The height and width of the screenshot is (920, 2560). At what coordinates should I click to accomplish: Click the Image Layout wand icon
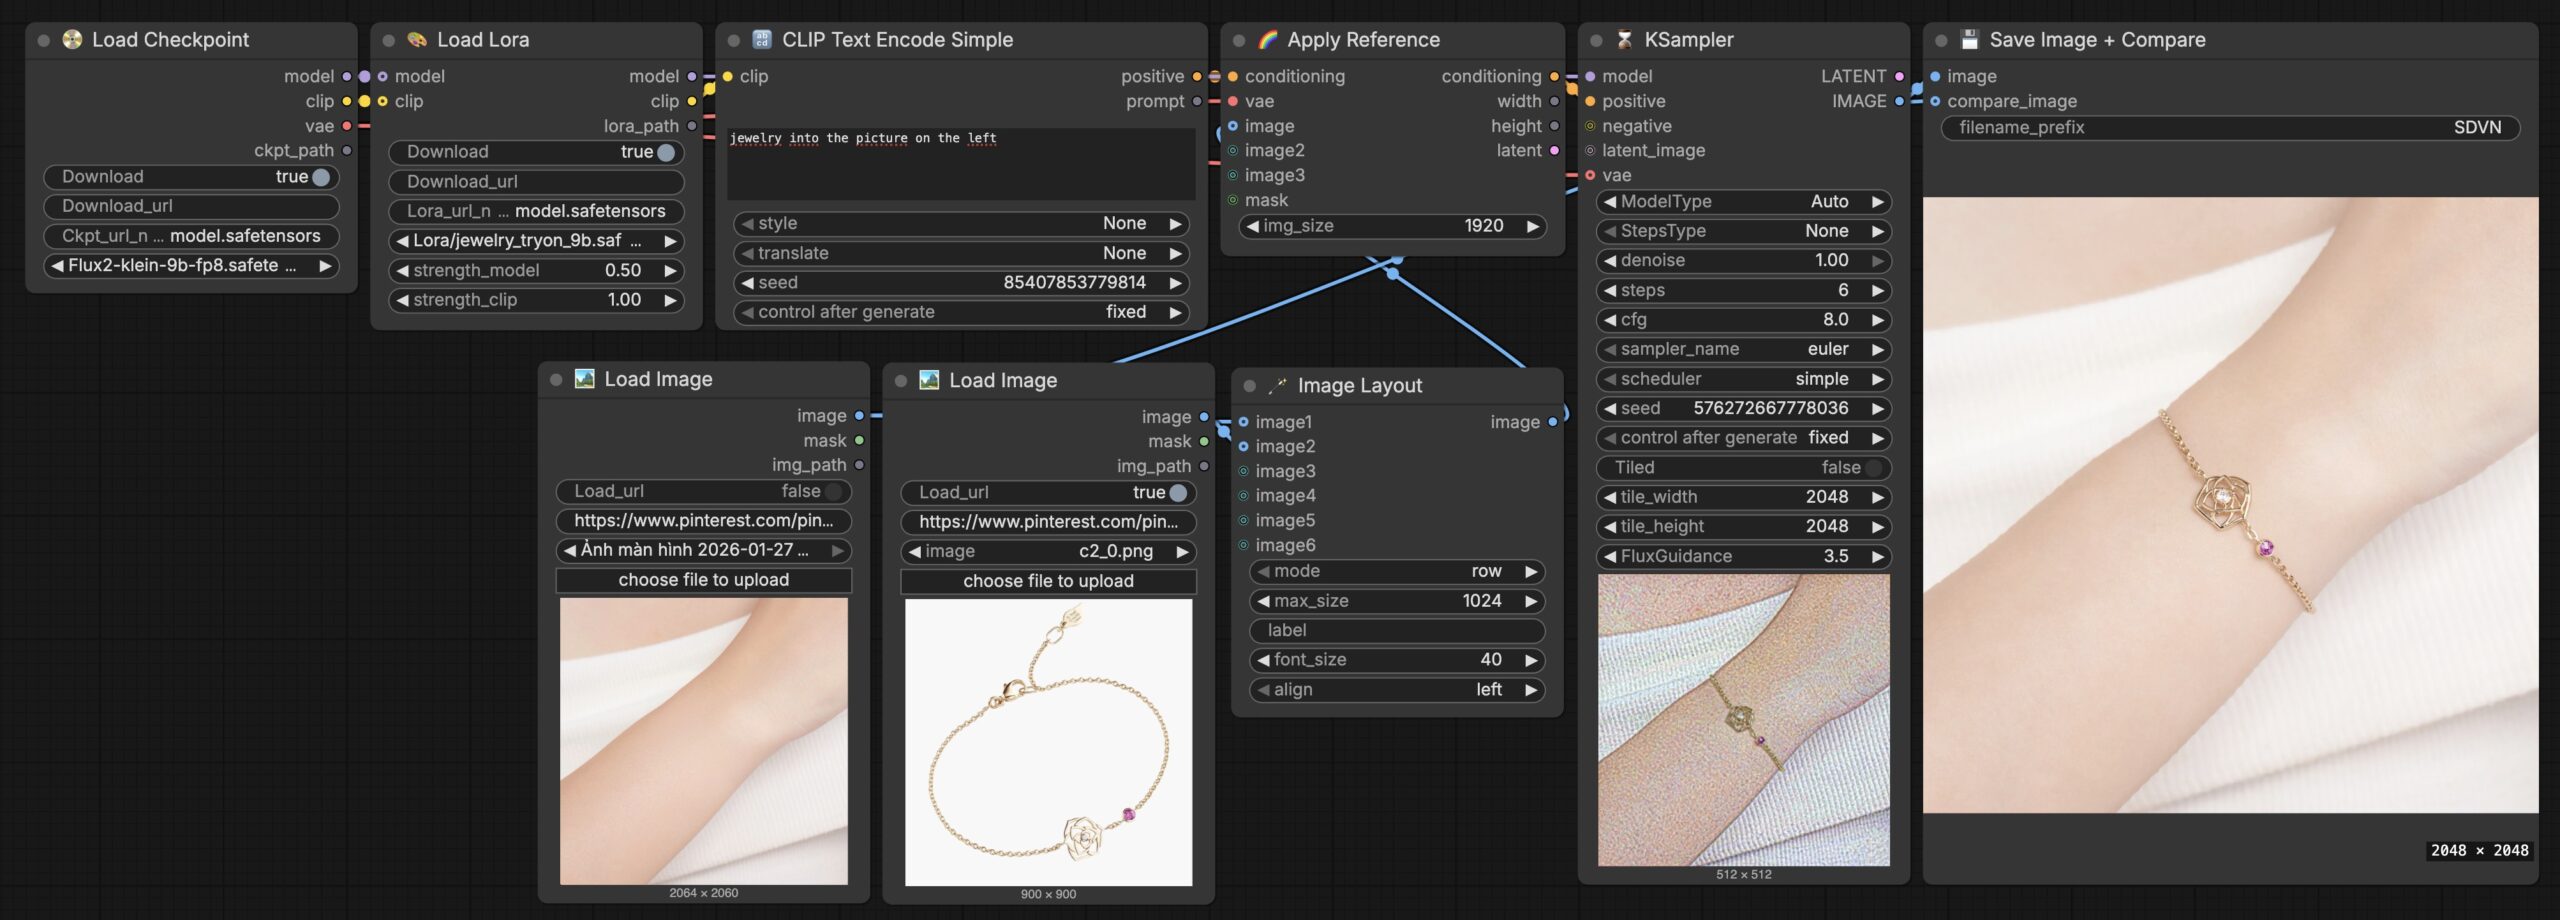[x=1277, y=386]
